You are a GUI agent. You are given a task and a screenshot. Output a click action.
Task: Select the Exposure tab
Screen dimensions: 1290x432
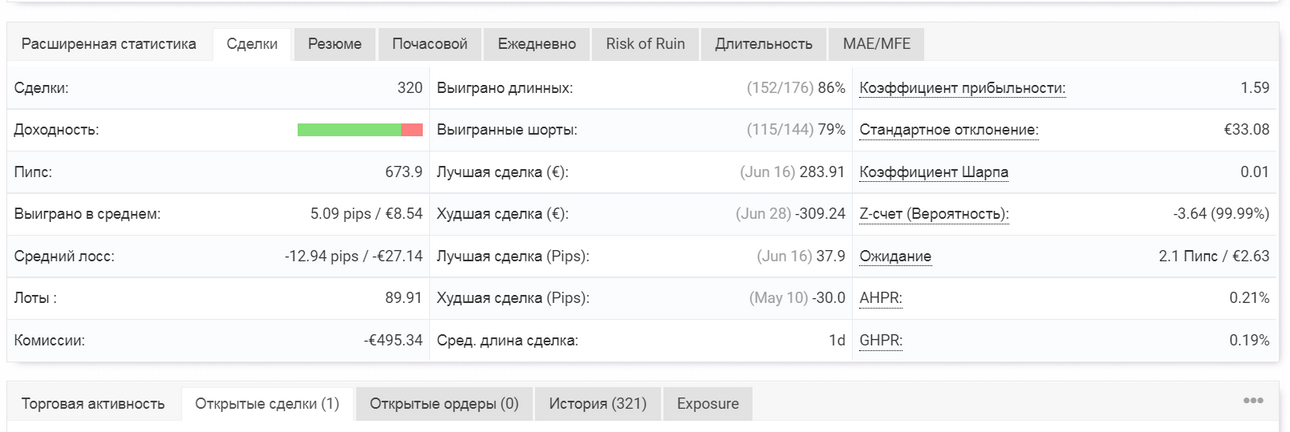coord(708,404)
